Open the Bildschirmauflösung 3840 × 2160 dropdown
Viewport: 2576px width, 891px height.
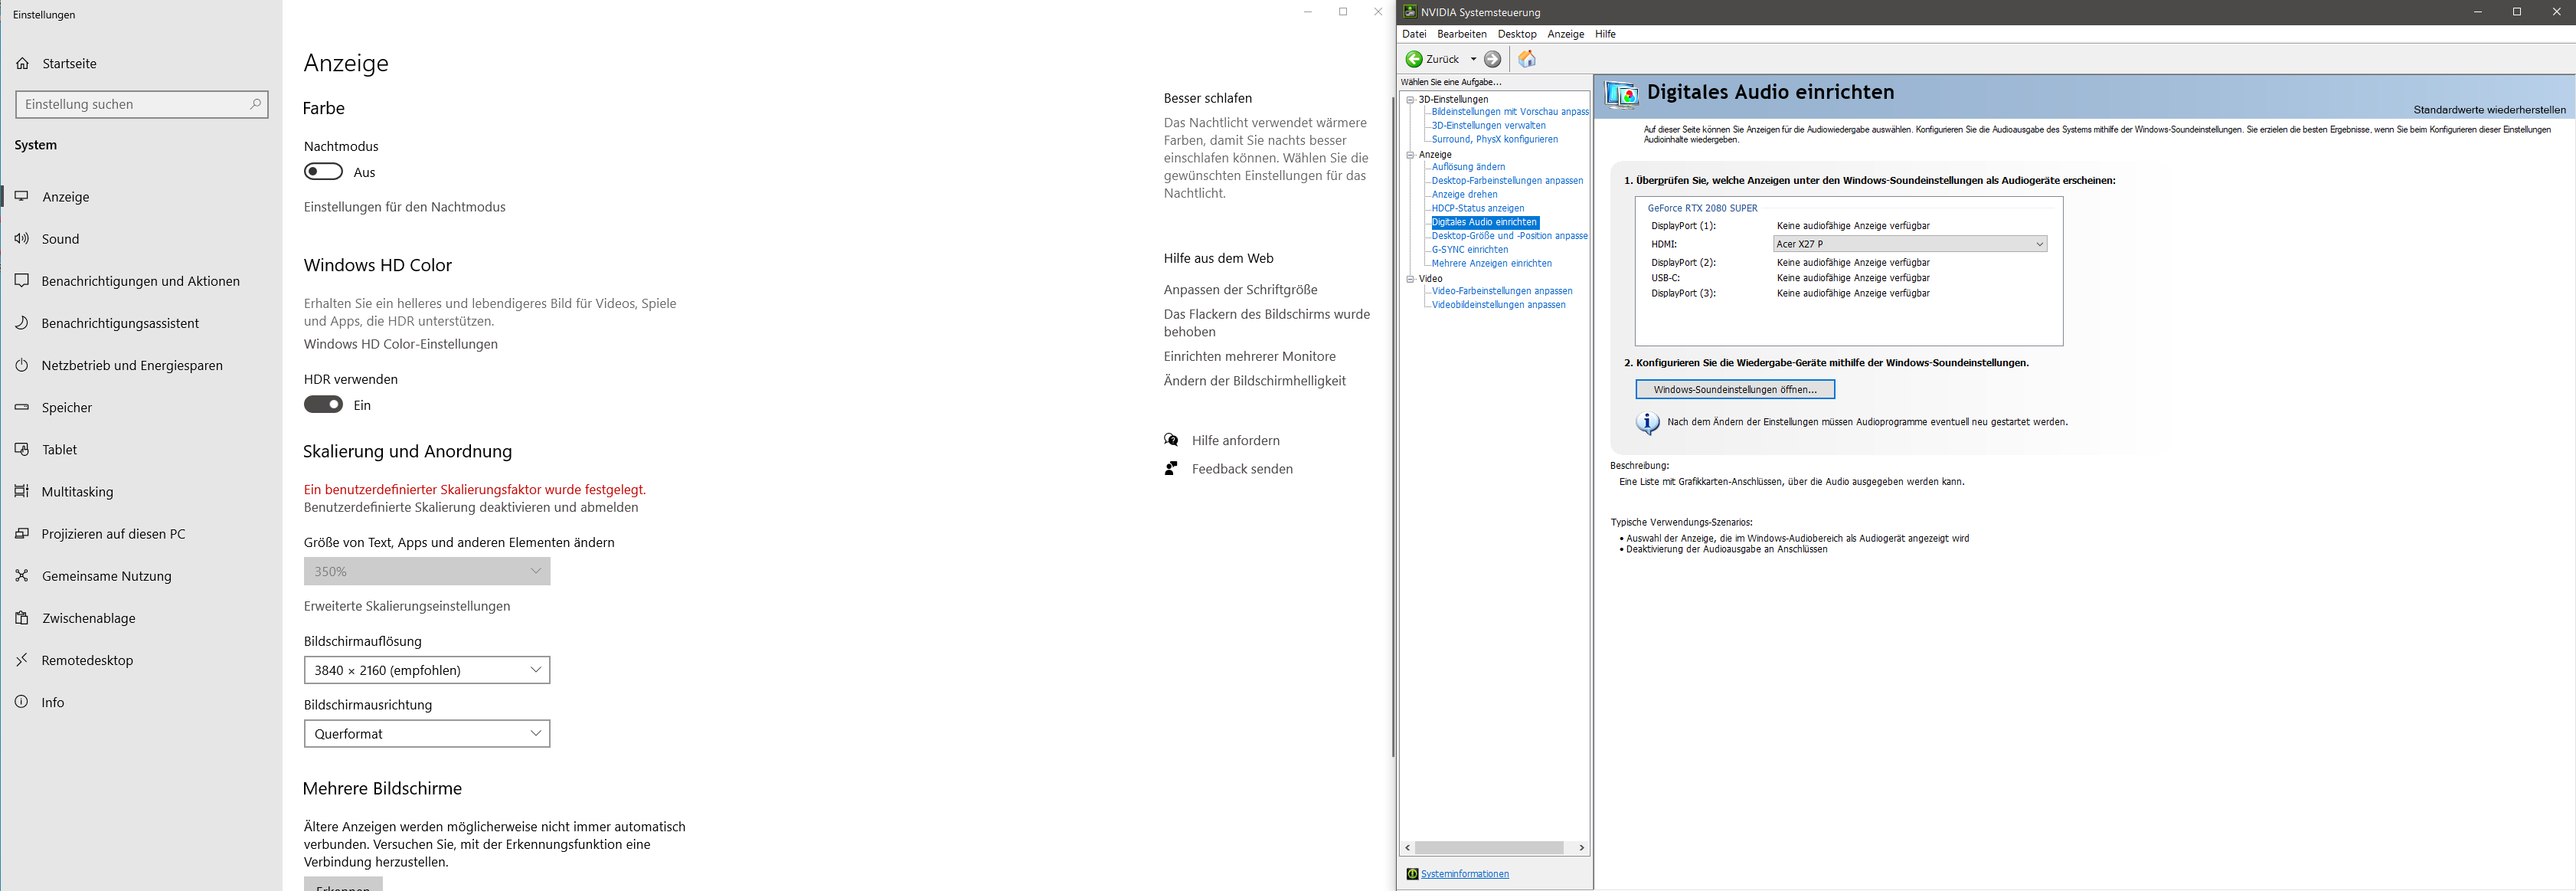coord(427,670)
